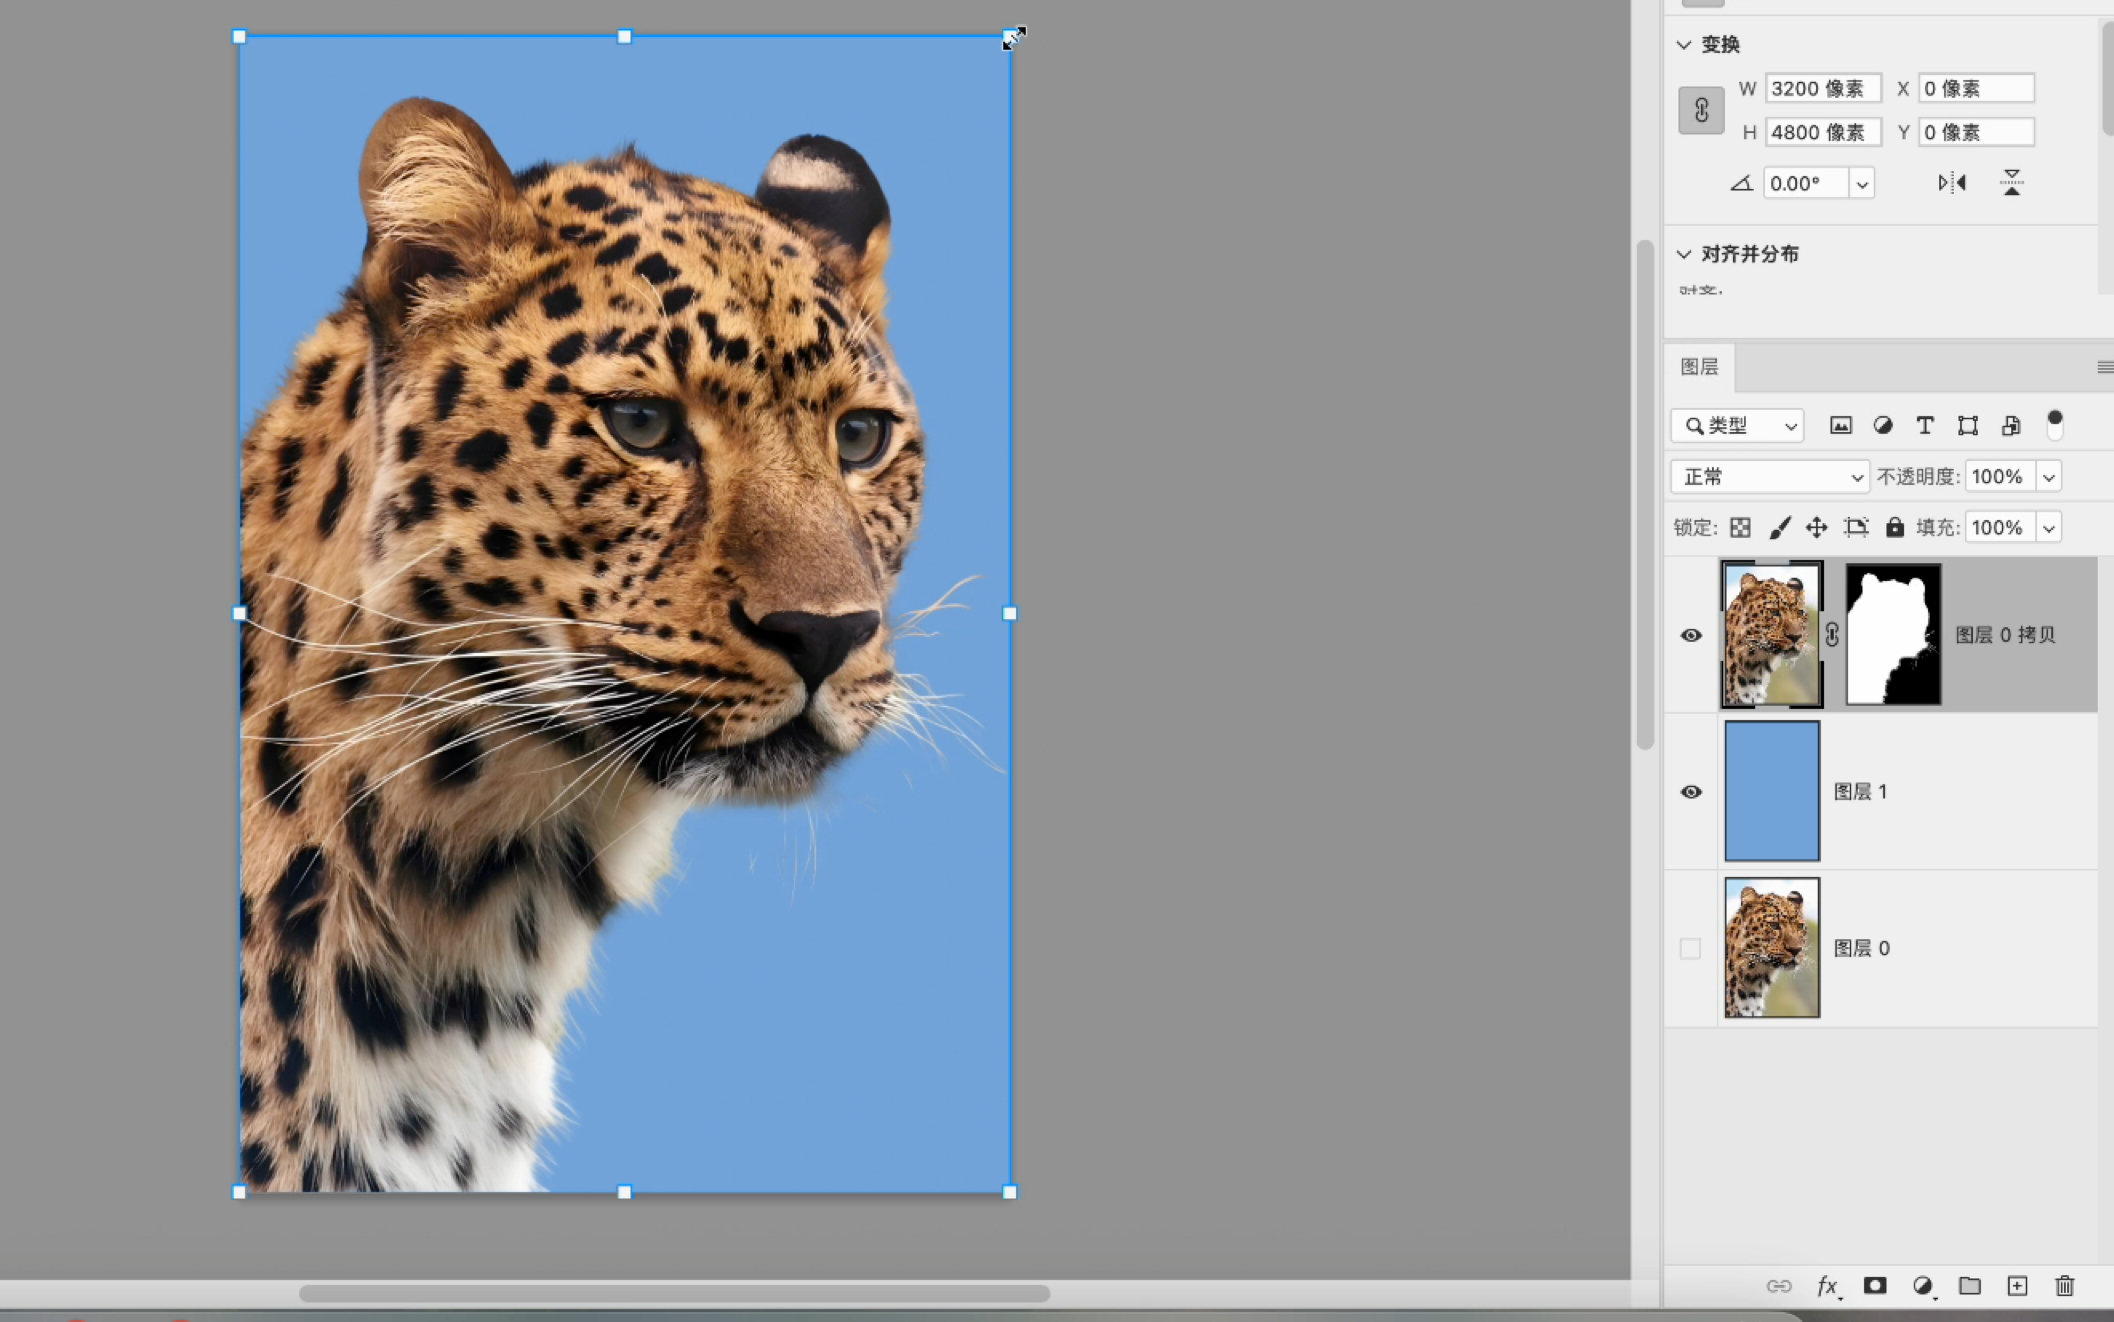Filter layers by shape layer type
This screenshot has height=1322, width=2114.
1968,425
